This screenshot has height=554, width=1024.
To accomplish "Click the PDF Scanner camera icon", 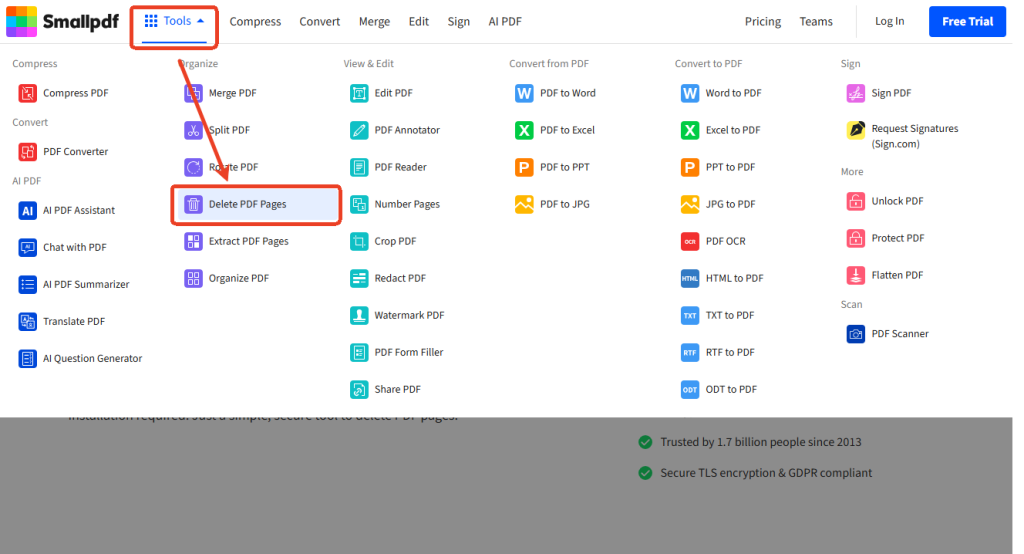I will [x=856, y=334].
